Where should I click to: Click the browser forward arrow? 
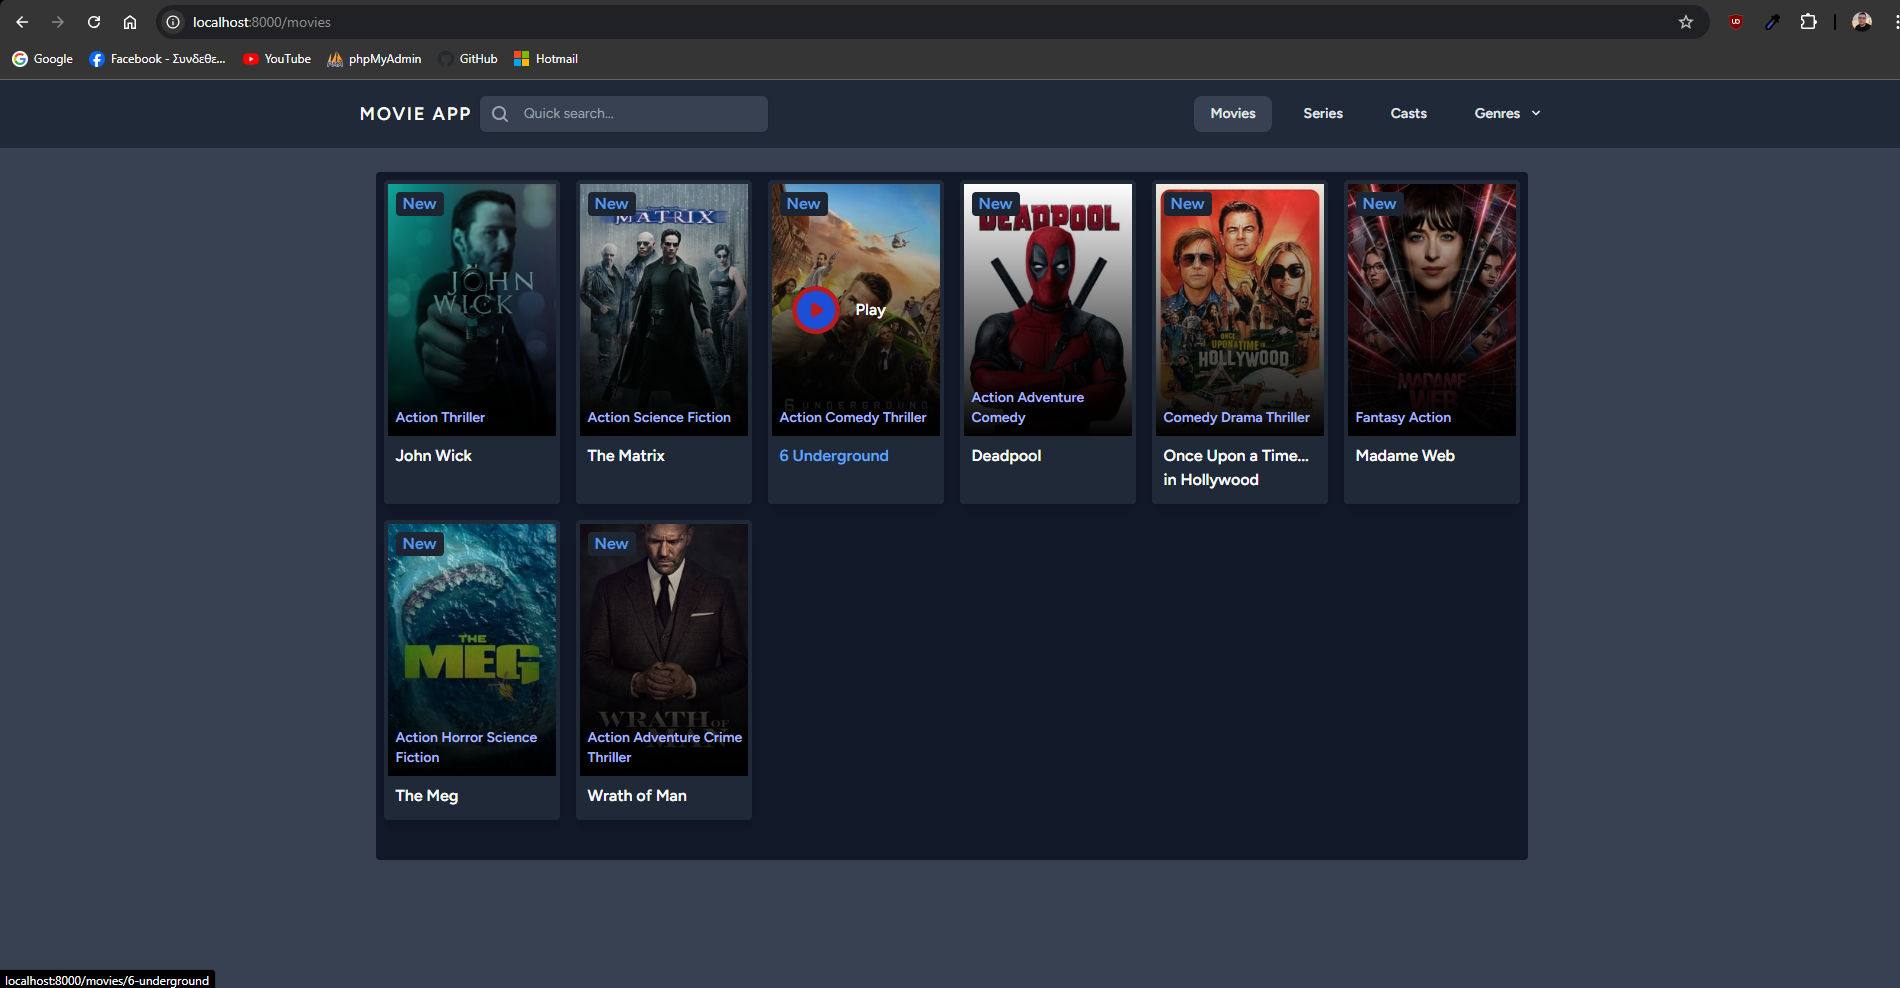pyautogui.click(x=58, y=22)
